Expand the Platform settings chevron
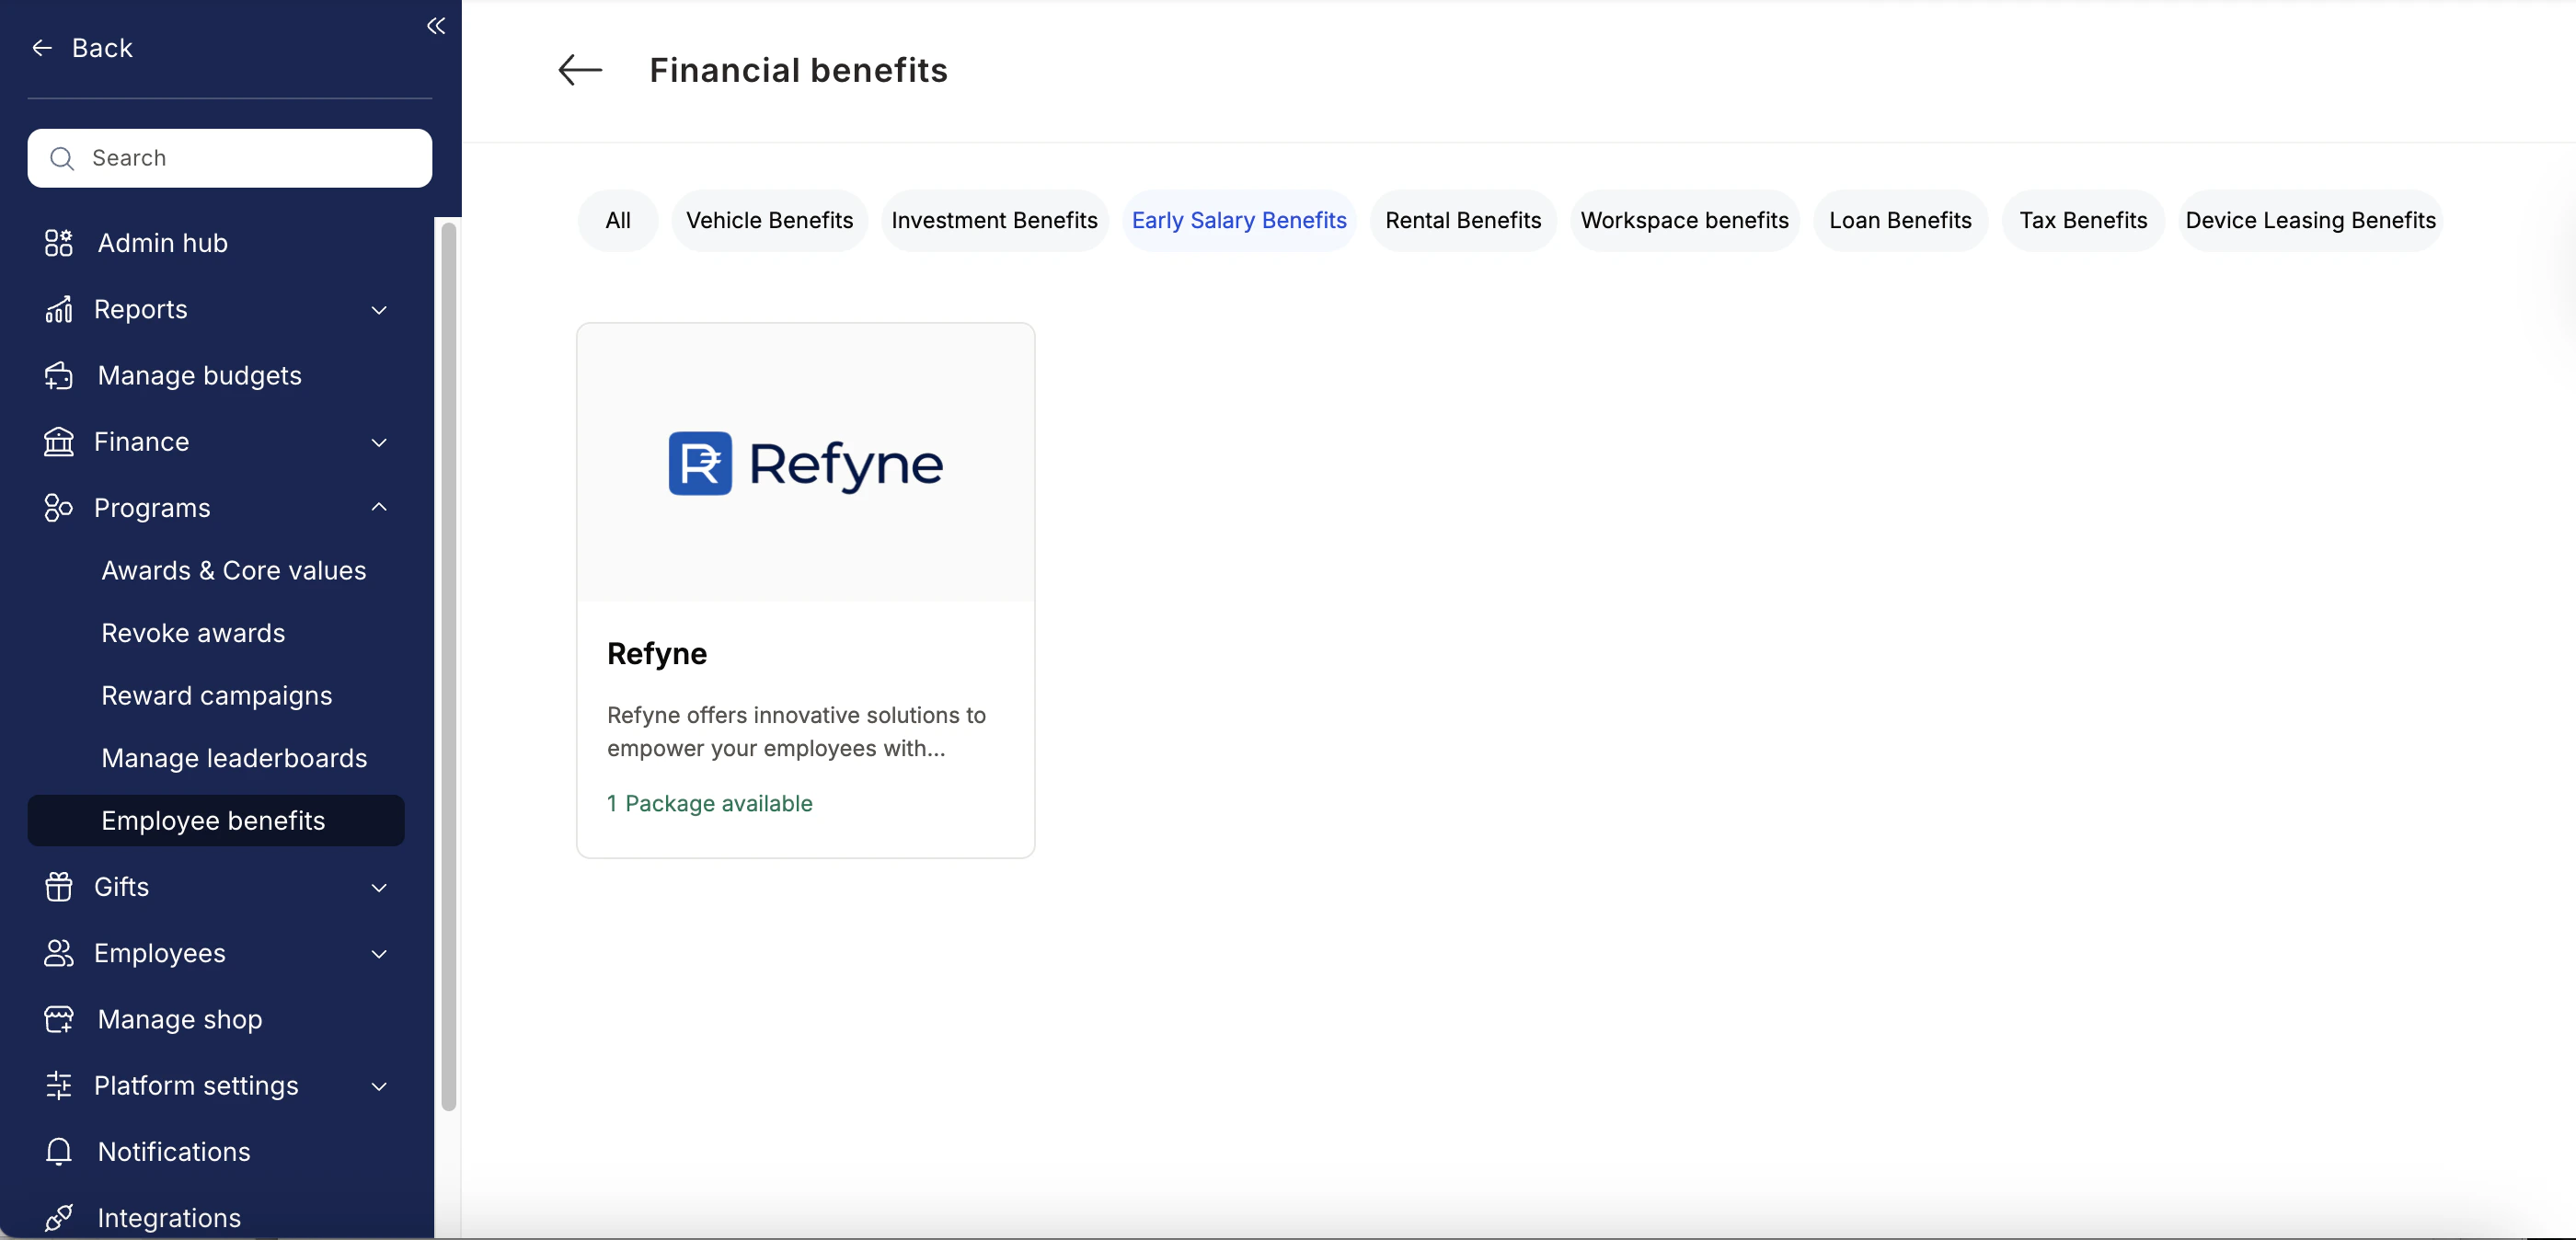 point(379,1086)
